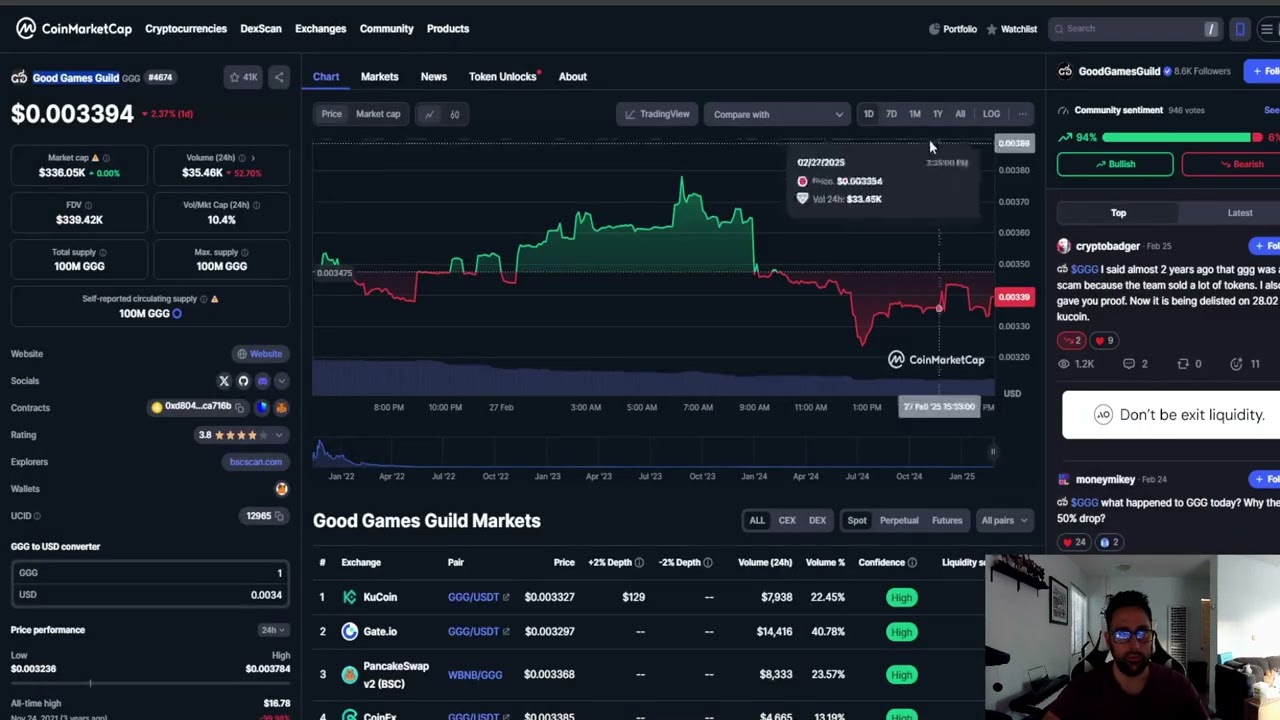The width and height of the screenshot is (1280, 720).
Task: Copy the 0xd804 contract address
Action: point(240,407)
